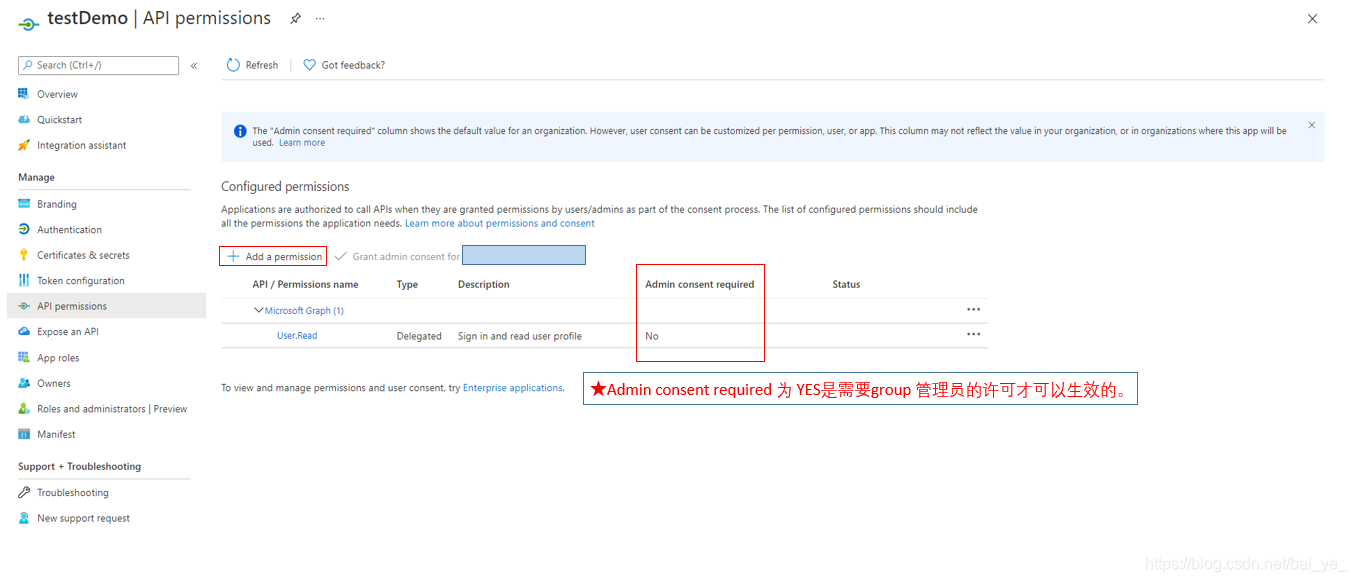Click the App roles icon

click(24, 357)
